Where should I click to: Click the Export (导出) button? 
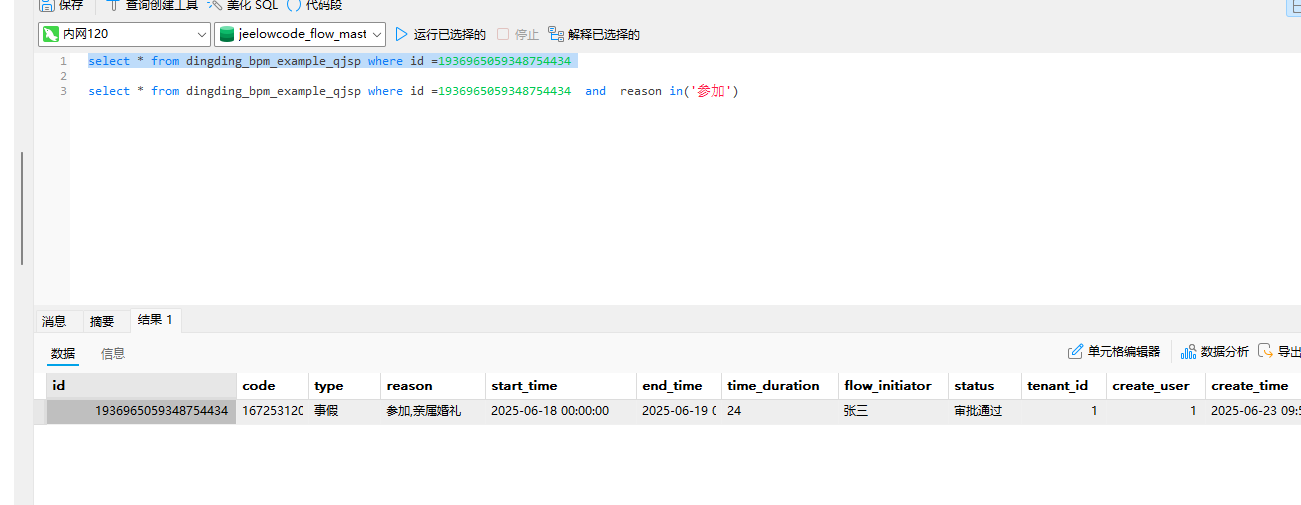[1280, 351]
